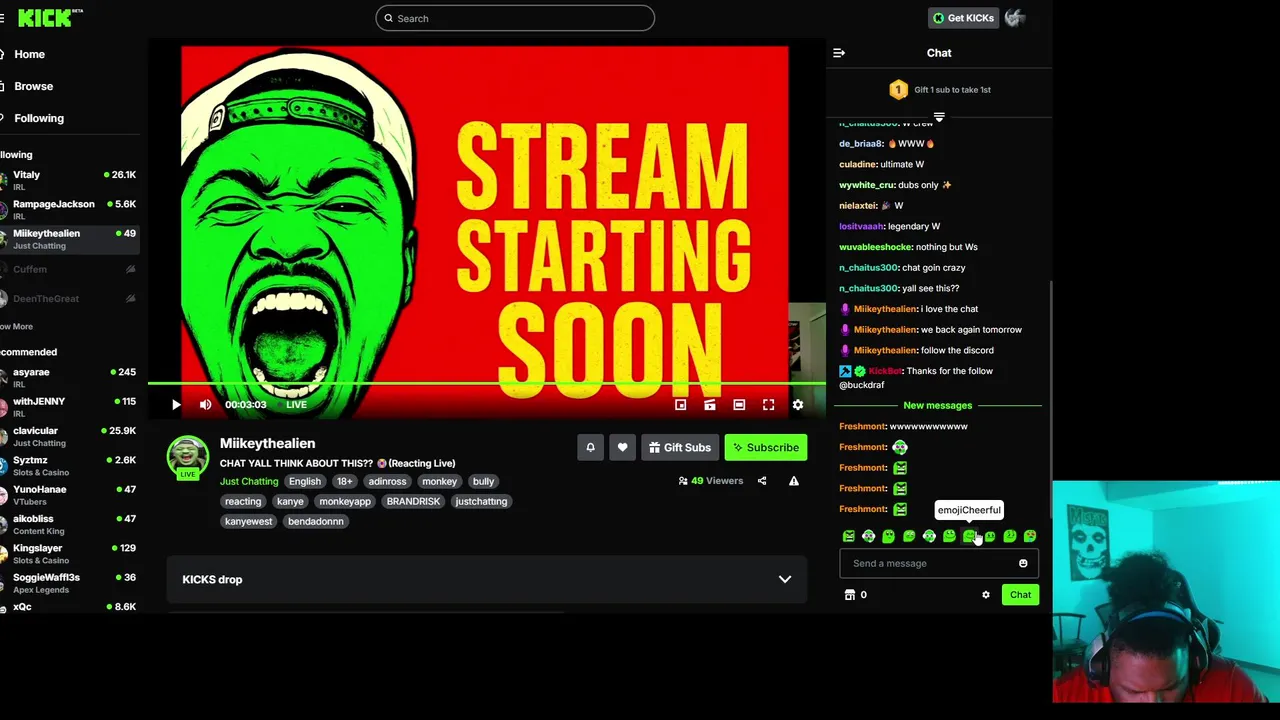Click the Gift Subs button
1280x720 pixels.
[679, 448]
